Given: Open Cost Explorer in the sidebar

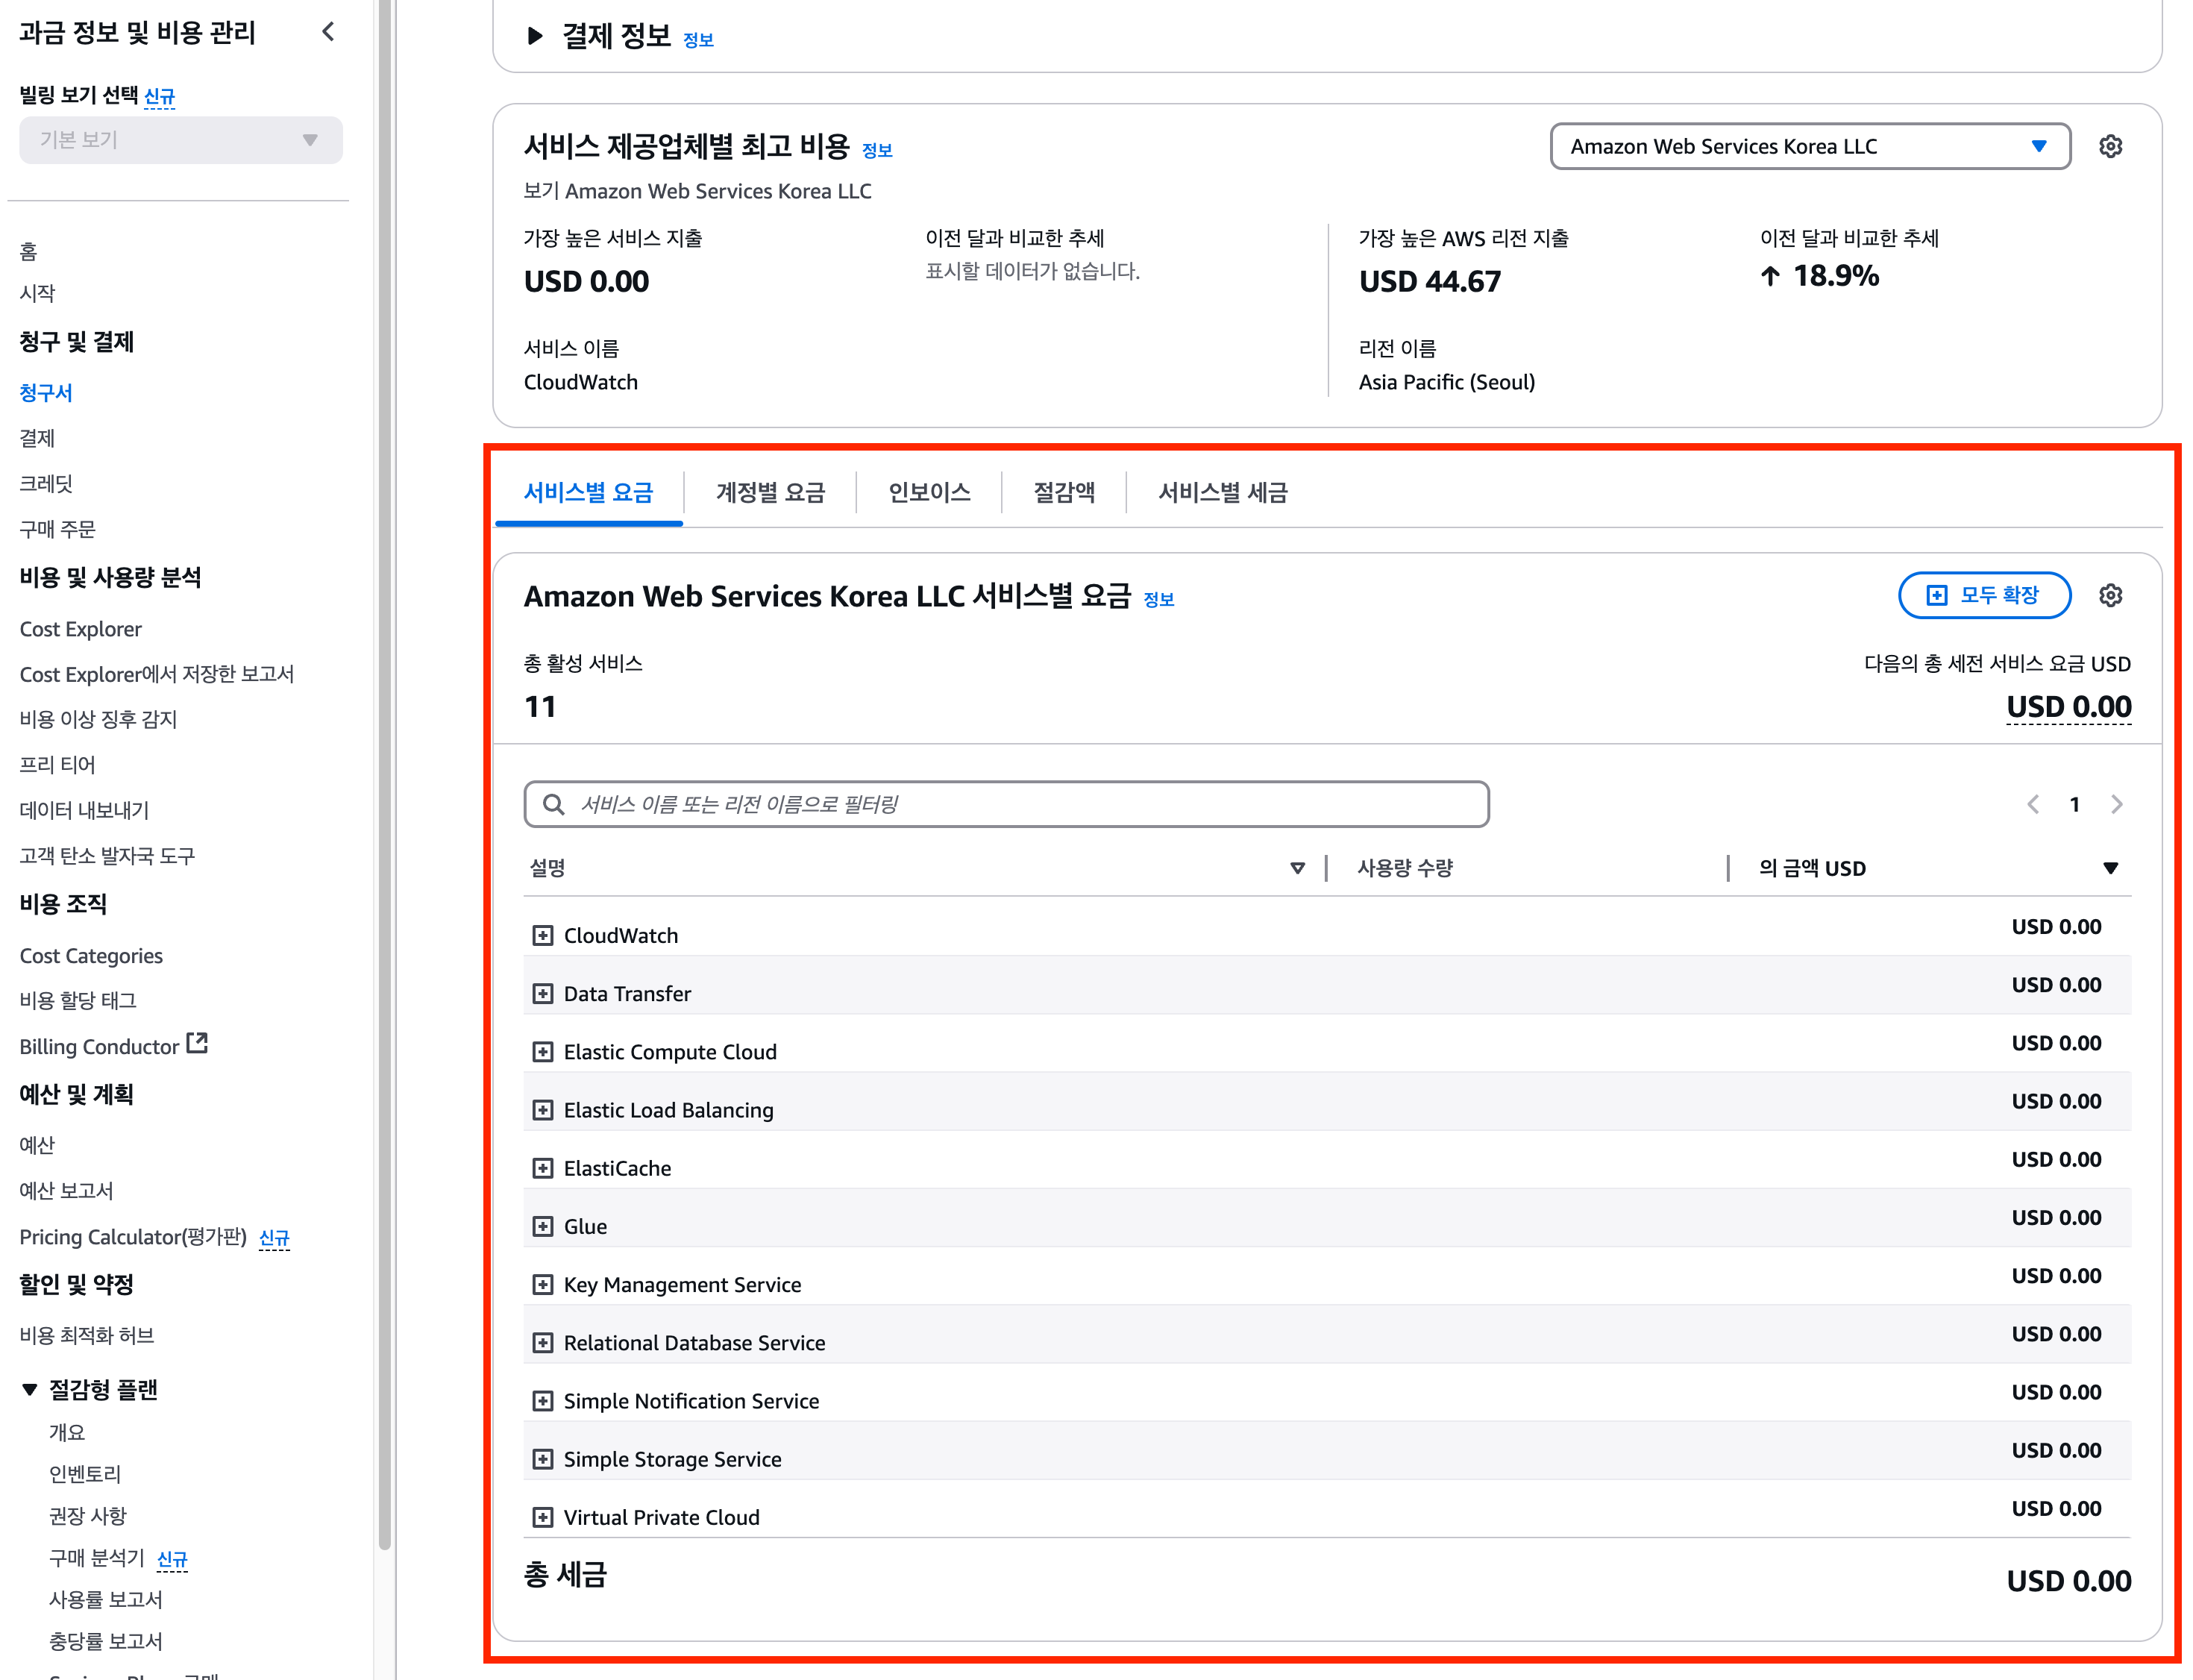Looking at the screenshot, I should click(80, 629).
